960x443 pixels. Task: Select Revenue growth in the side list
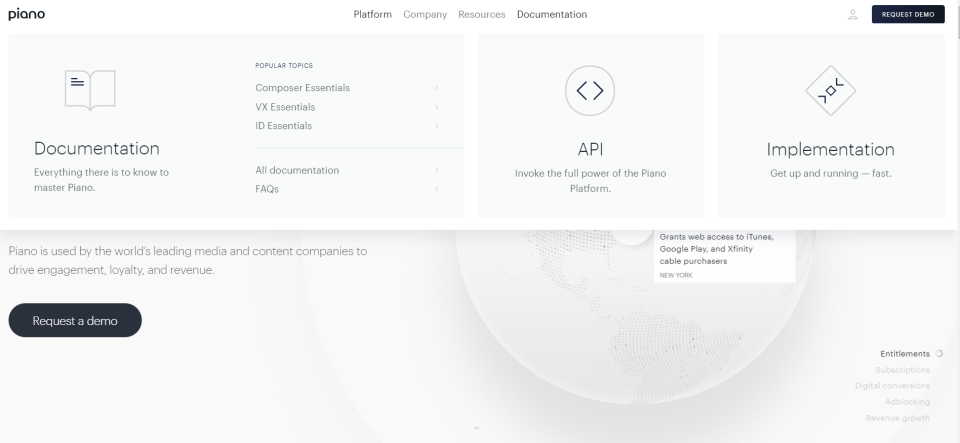point(898,418)
